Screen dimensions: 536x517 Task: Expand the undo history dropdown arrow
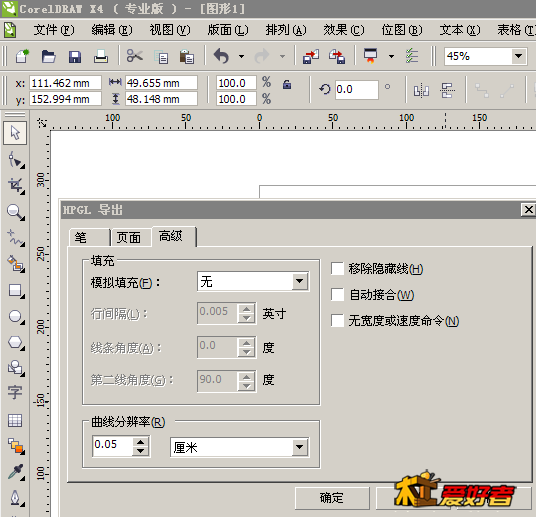(241, 56)
